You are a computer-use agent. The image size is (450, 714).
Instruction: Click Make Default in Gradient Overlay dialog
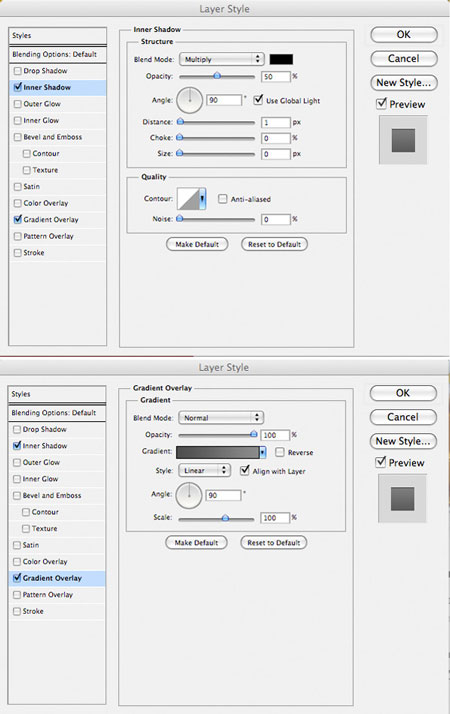(x=196, y=542)
